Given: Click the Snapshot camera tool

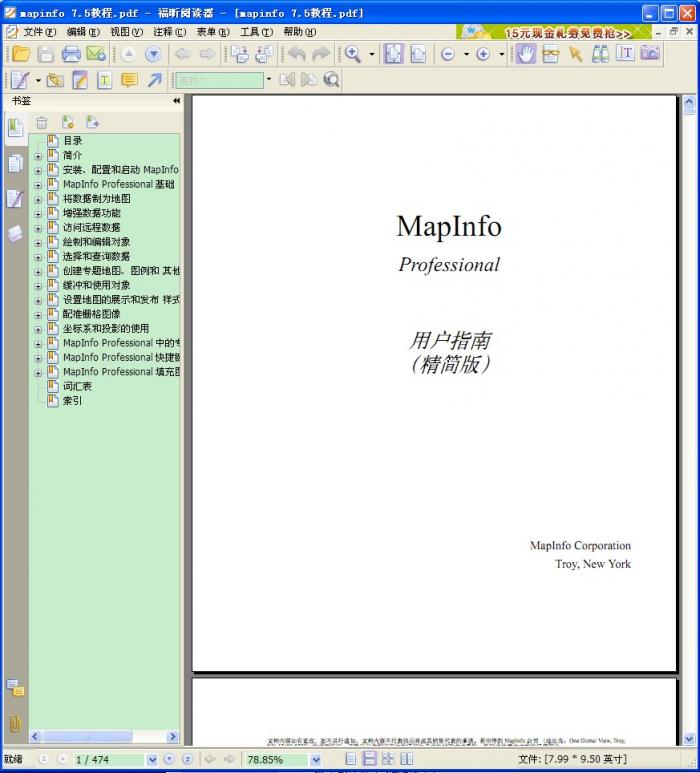Looking at the screenshot, I should 651,54.
